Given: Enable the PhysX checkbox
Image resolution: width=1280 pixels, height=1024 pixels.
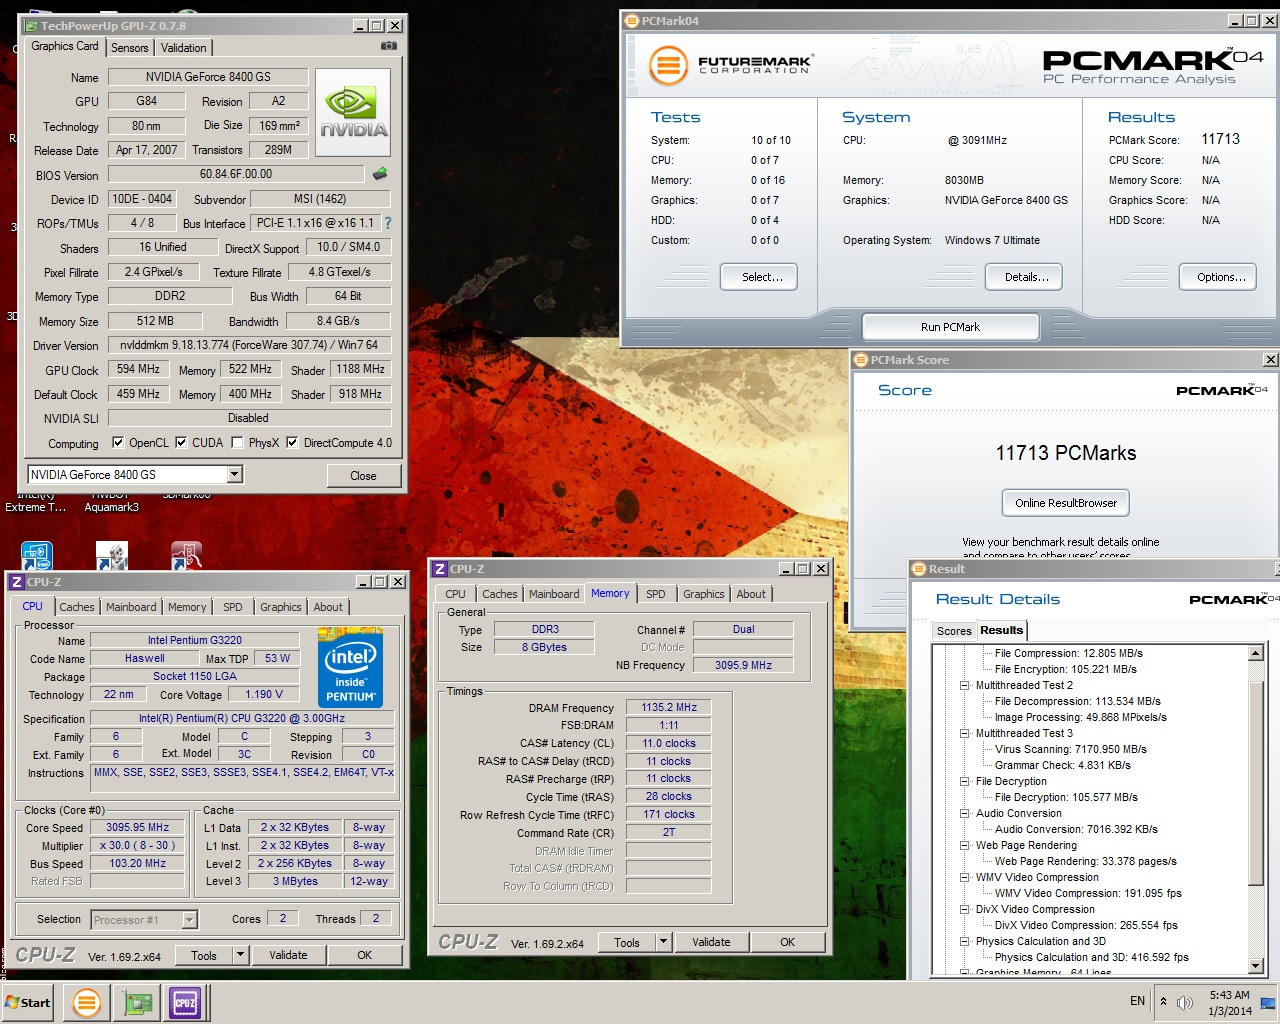Looking at the screenshot, I should [237, 442].
